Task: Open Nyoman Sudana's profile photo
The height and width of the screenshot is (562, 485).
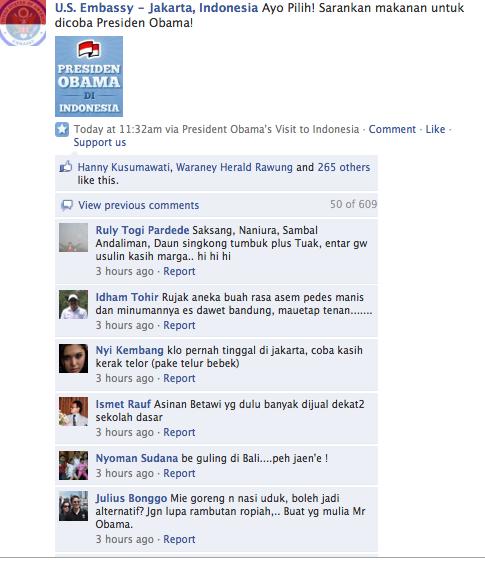Action: 73,465
